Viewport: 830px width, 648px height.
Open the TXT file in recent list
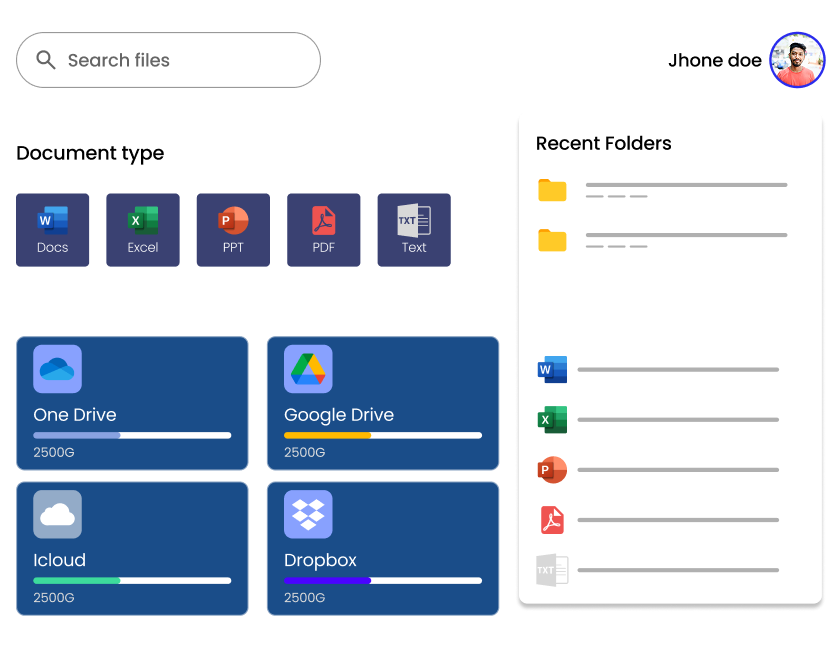pyautogui.click(x=658, y=570)
